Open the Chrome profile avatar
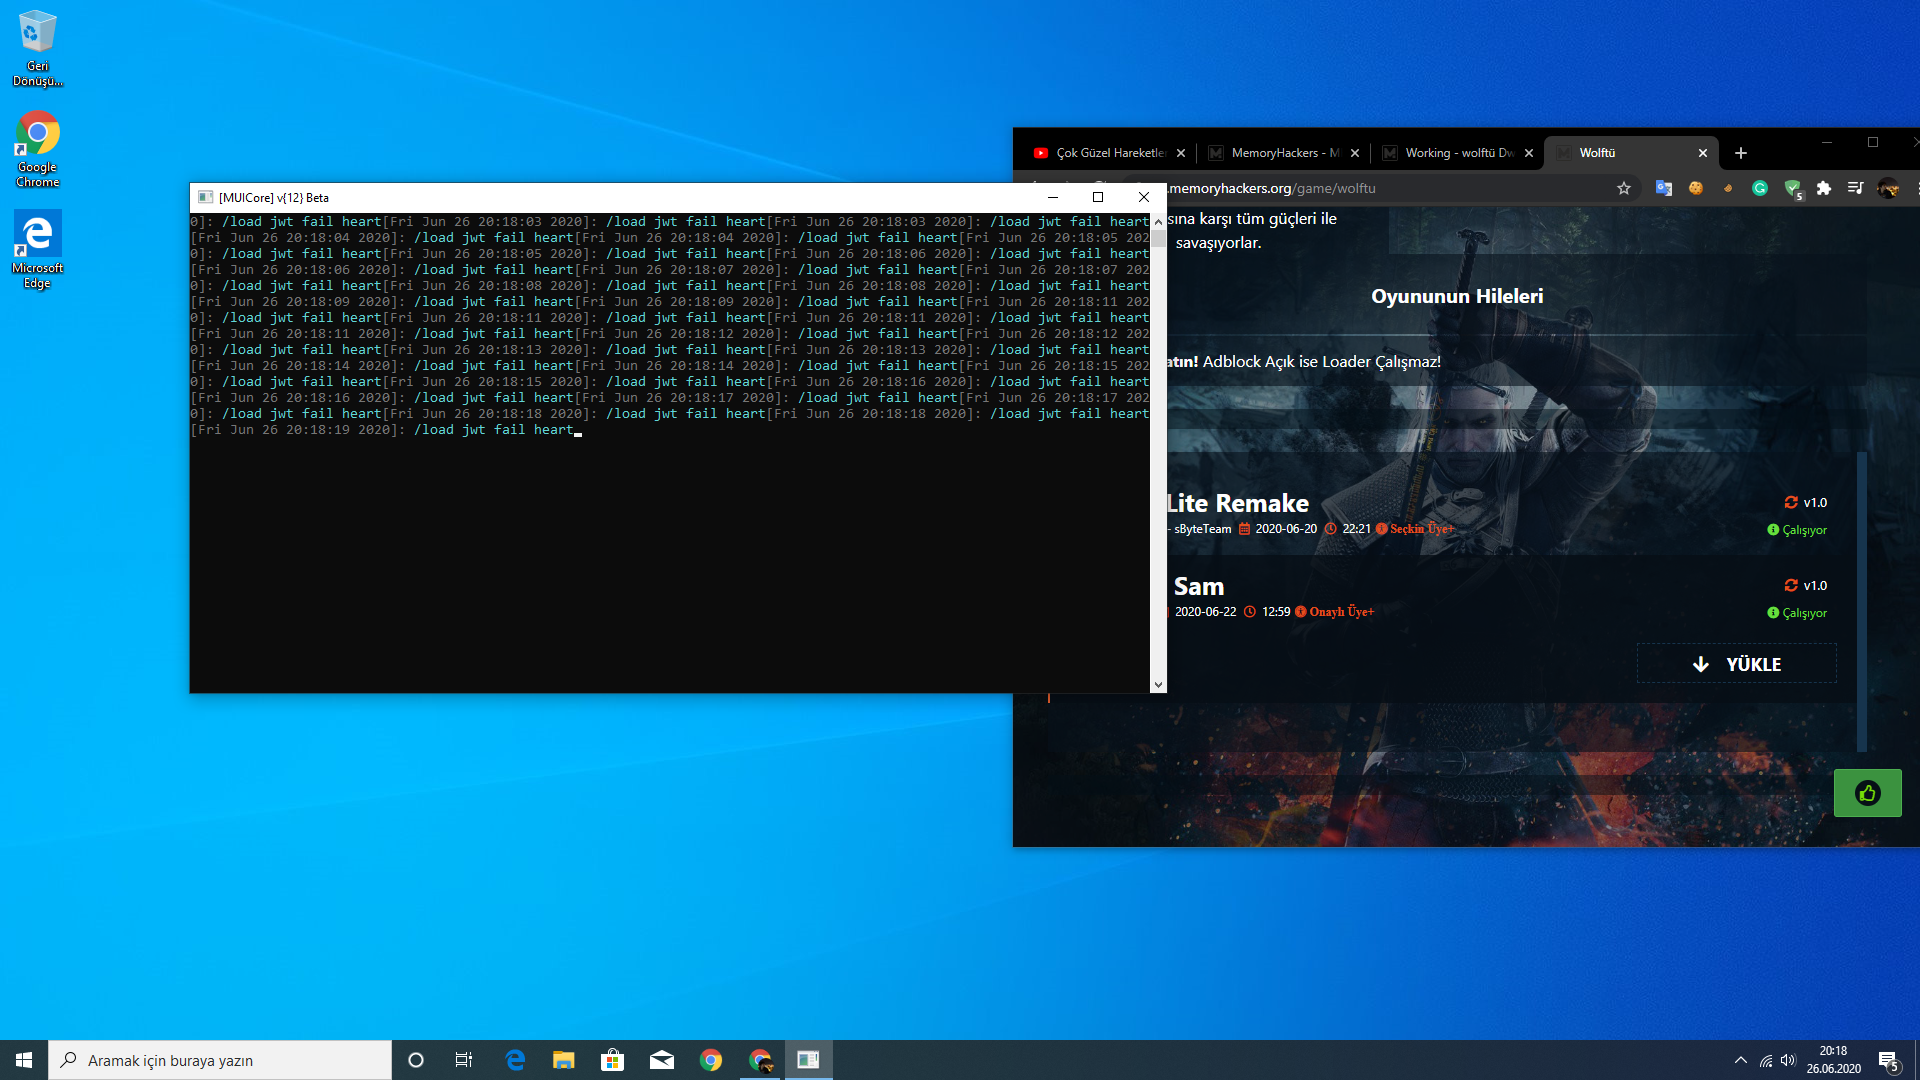This screenshot has width=1920, height=1080. 1888,188
